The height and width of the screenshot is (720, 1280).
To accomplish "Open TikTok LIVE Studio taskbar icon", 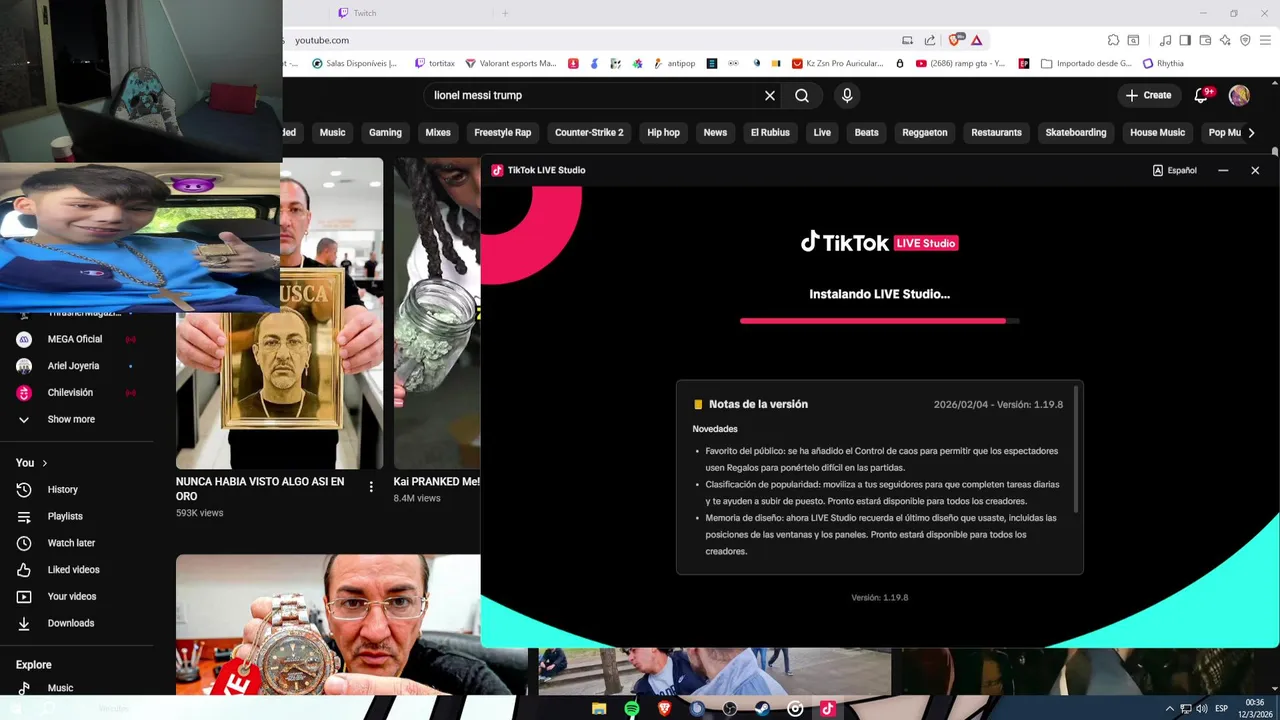I will [827, 709].
